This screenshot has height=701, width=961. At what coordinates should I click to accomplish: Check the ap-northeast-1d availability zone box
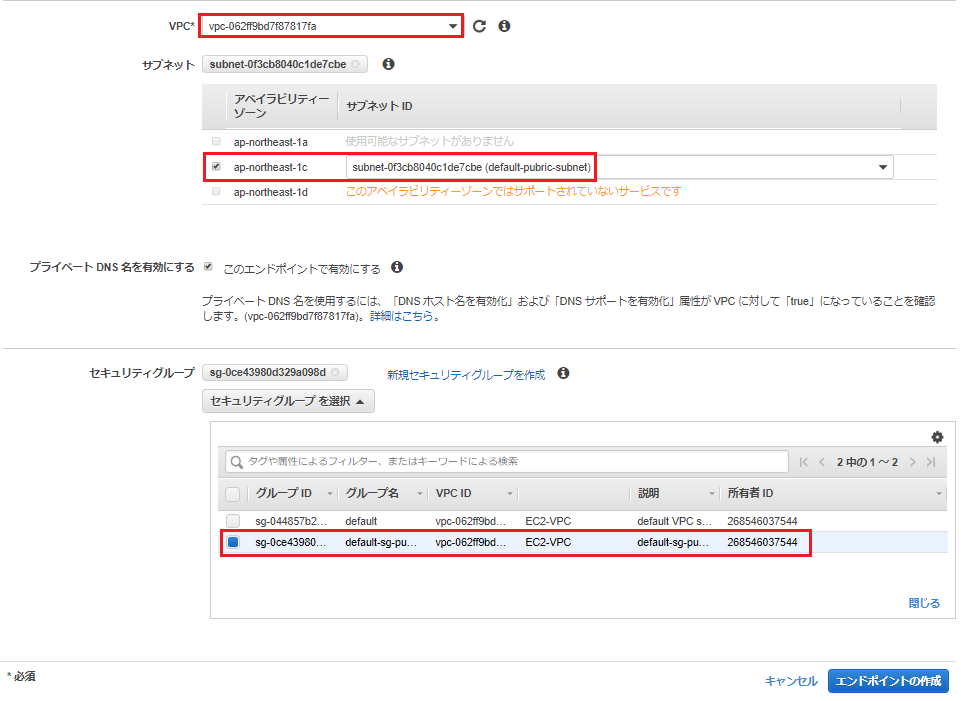216,192
